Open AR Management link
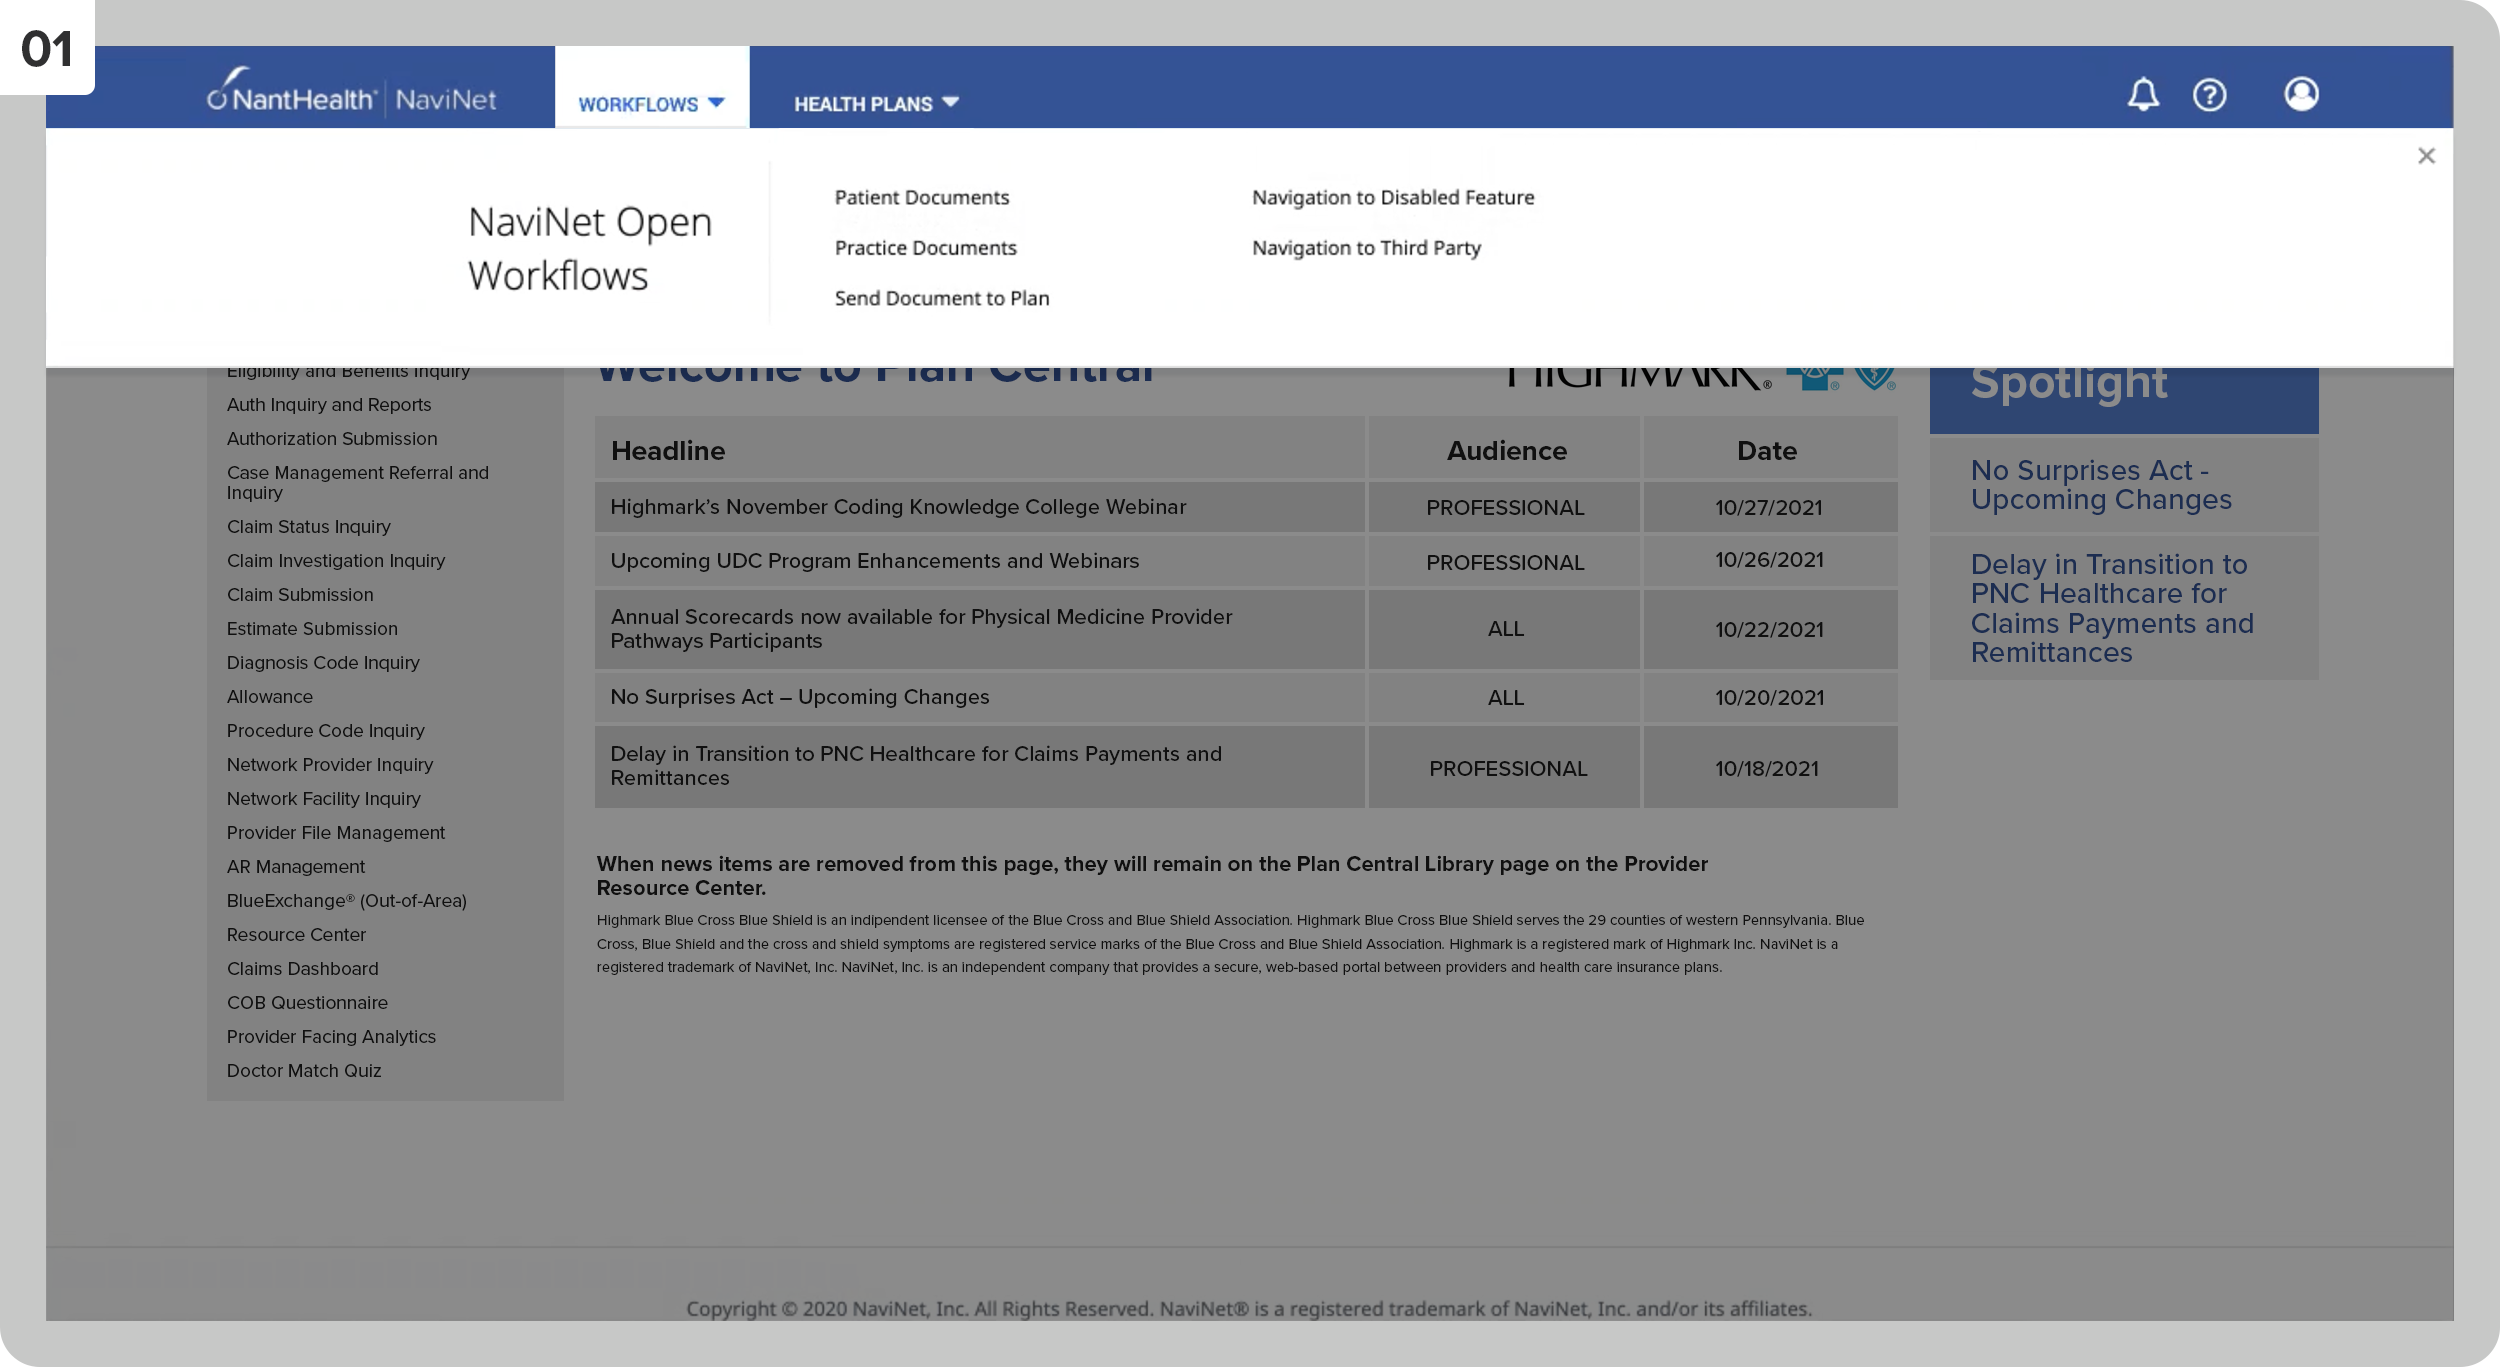Screen dimensions: 2500x1367 click(x=296, y=867)
